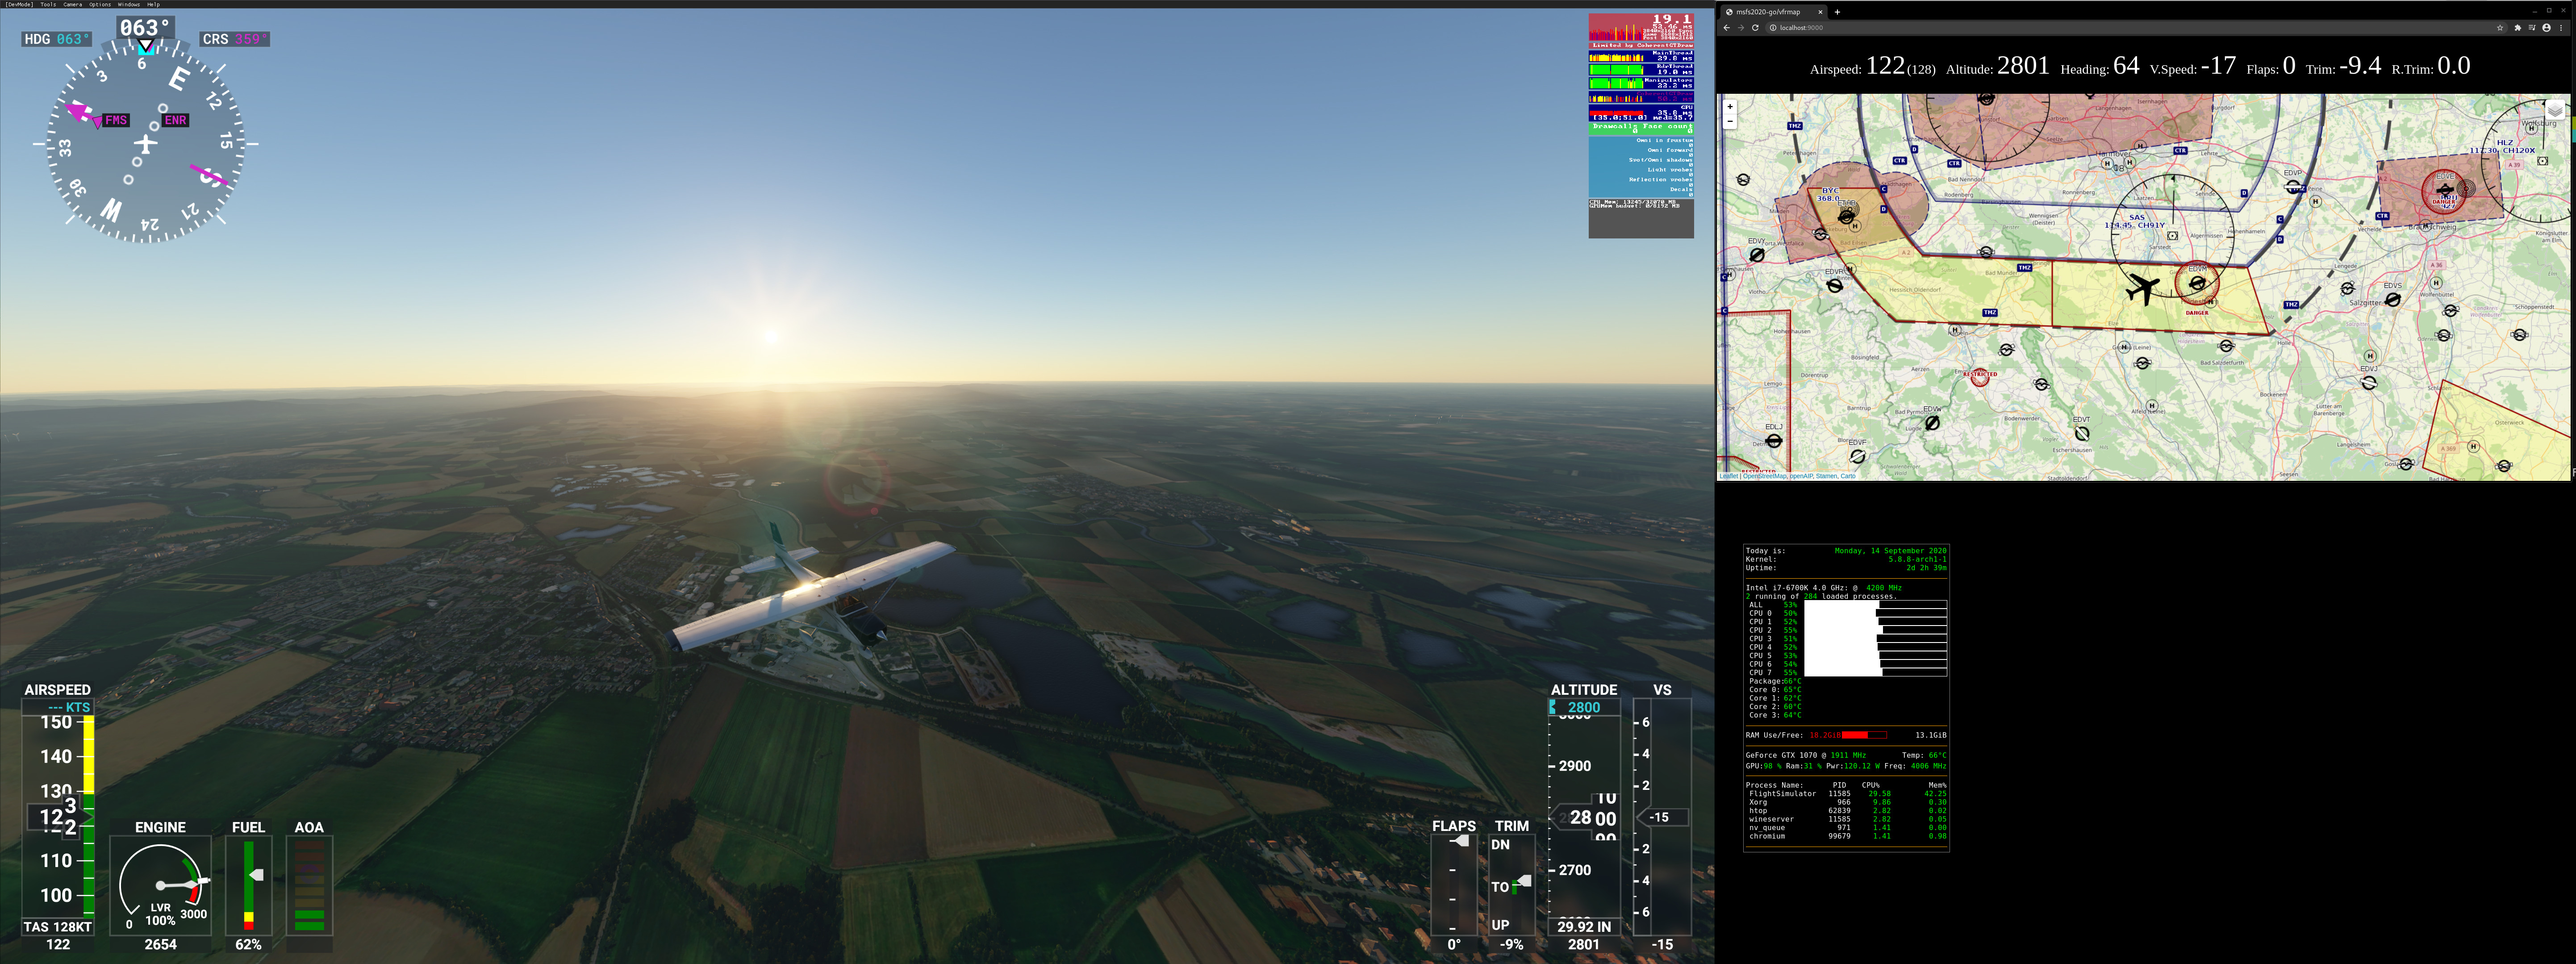
Task: Open the media control icon in browser toolbar
Action: [x=2532, y=28]
